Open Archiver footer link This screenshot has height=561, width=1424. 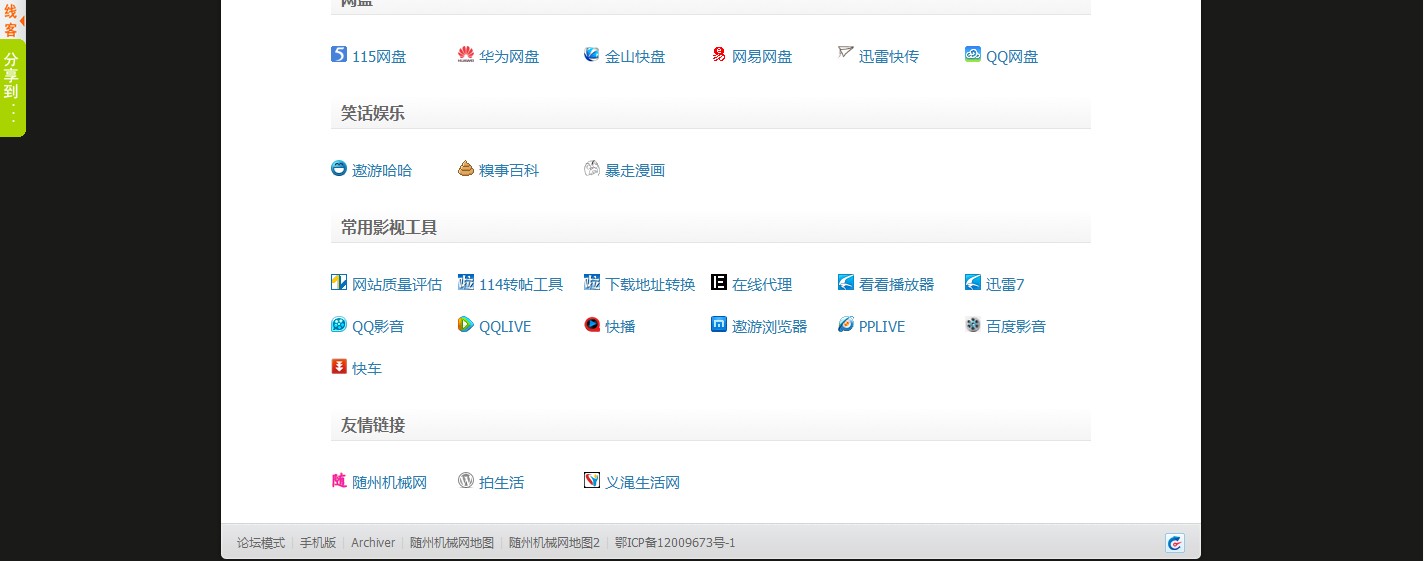coord(373,543)
